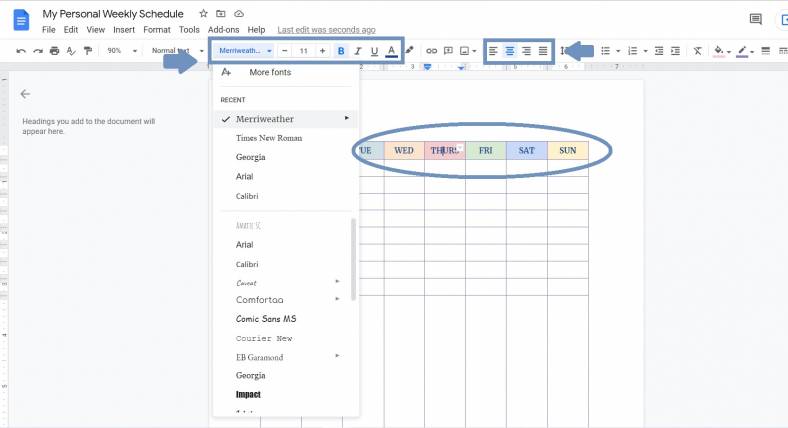Click the Redo icon
The width and height of the screenshot is (788, 428).
coord(38,51)
